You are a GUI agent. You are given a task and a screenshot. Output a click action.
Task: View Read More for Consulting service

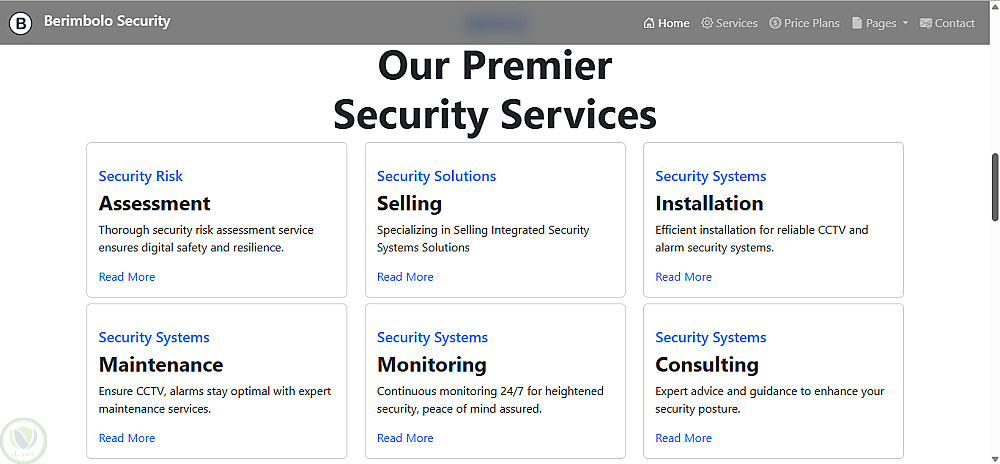[x=683, y=438]
